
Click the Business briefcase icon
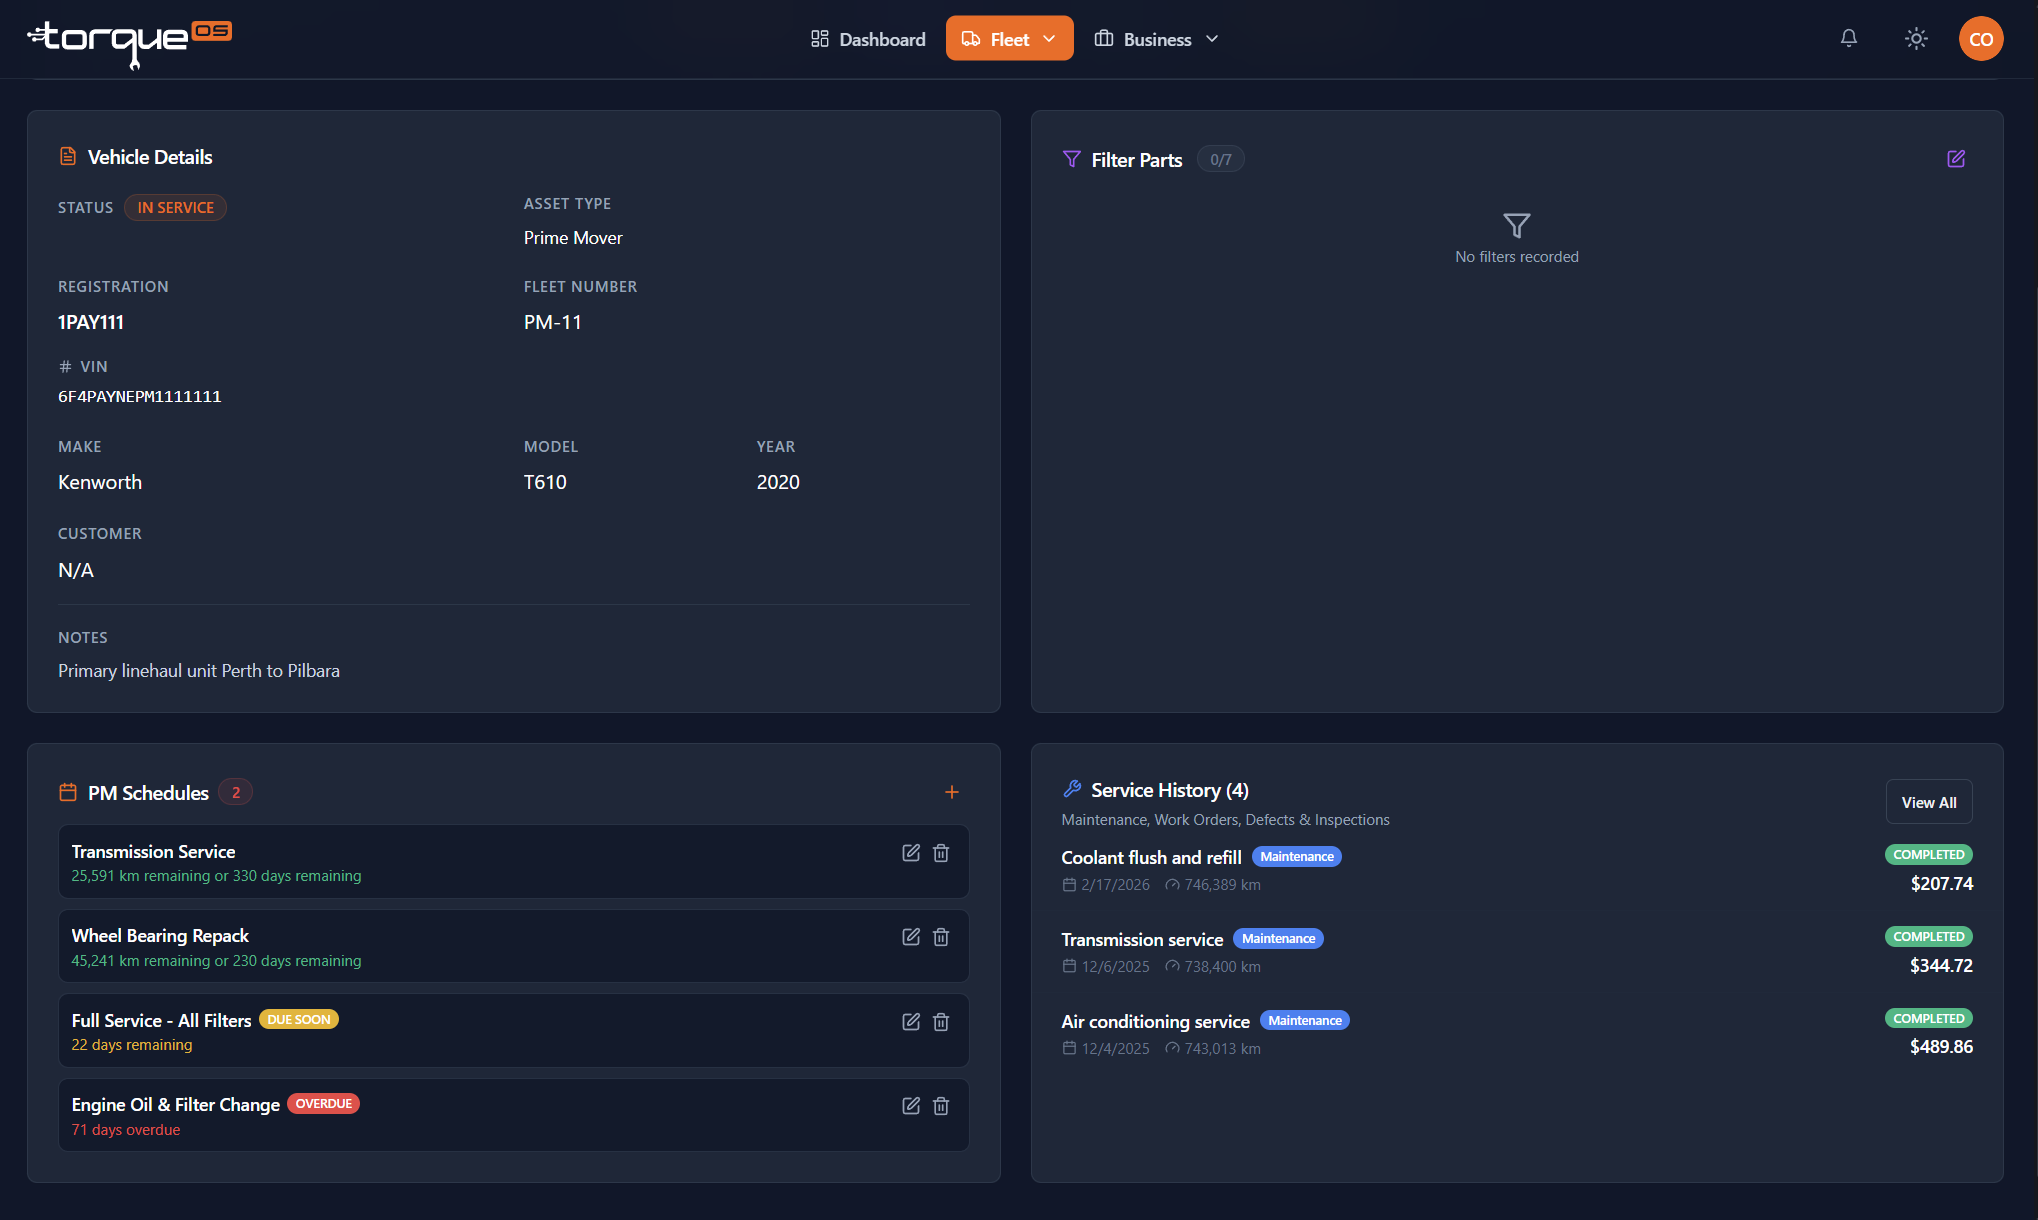[1104, 39]
